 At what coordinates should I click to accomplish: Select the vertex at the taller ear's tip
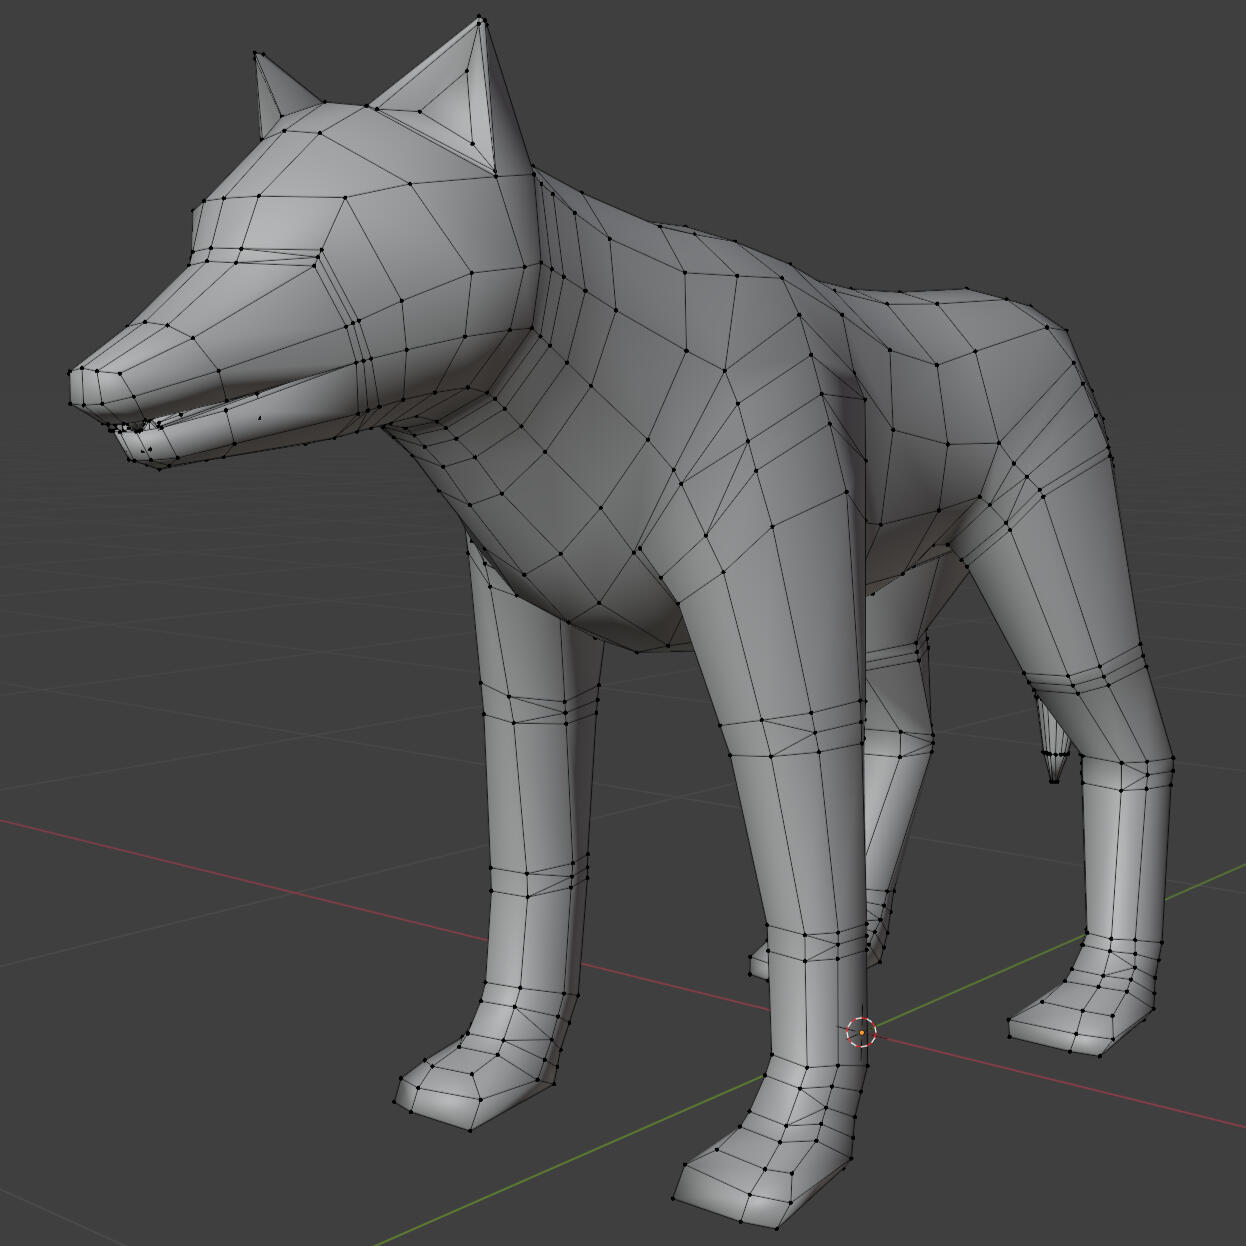(481, 18)
